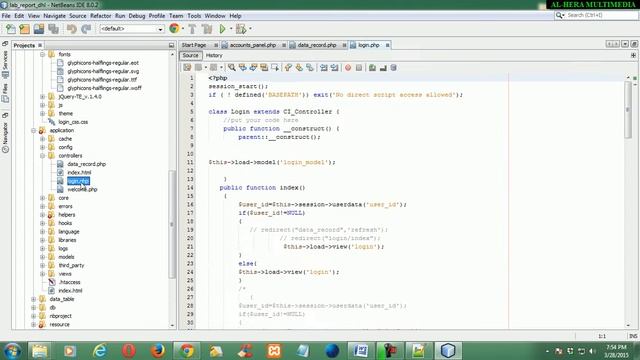
Task: Click the Save All toolbar icon
Action: 53,29
